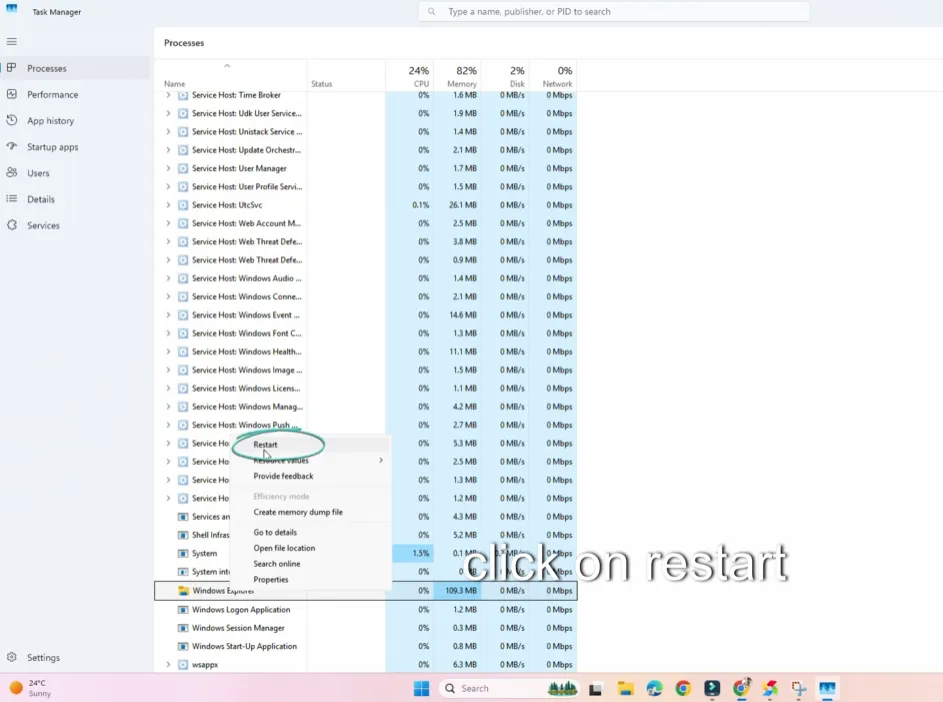Launch Microsoft Edge from the taskbar
Image resolution: width=943 pixels, height=702 pixels.
tap(654, 688)
